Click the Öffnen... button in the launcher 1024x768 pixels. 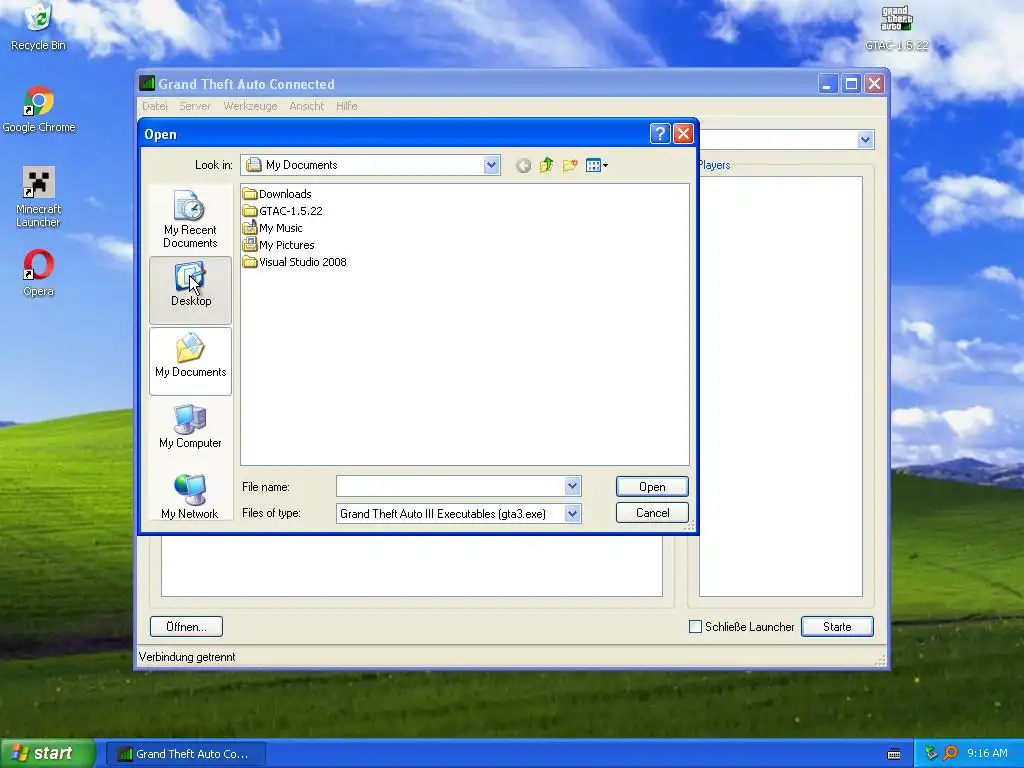pyautogui.click(x=186, y=626)
